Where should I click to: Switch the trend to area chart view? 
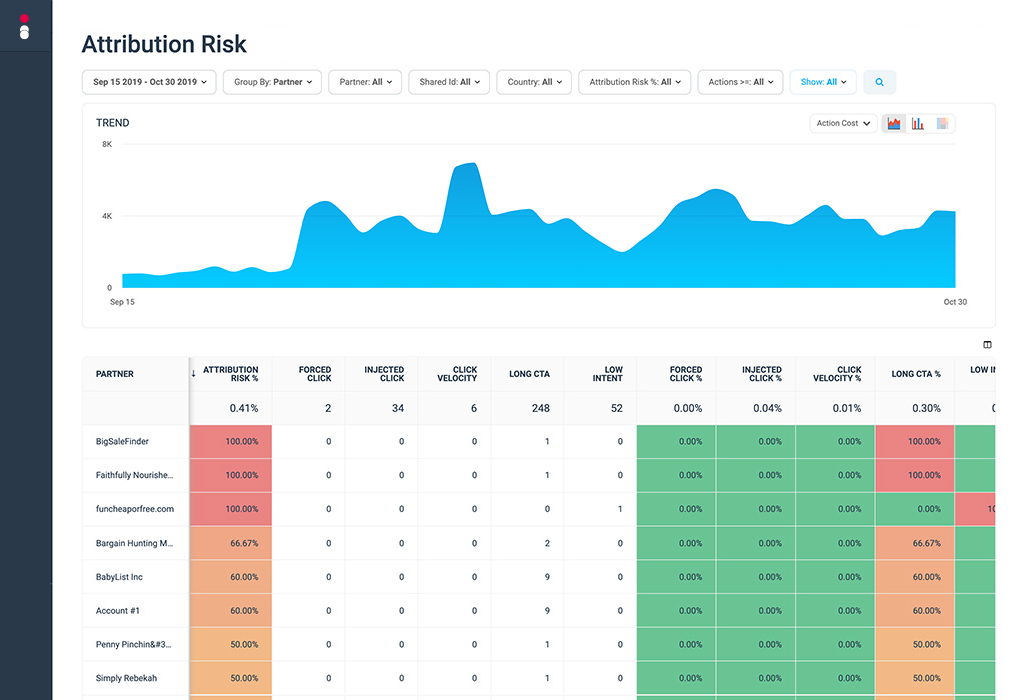(x=894, y=124)
